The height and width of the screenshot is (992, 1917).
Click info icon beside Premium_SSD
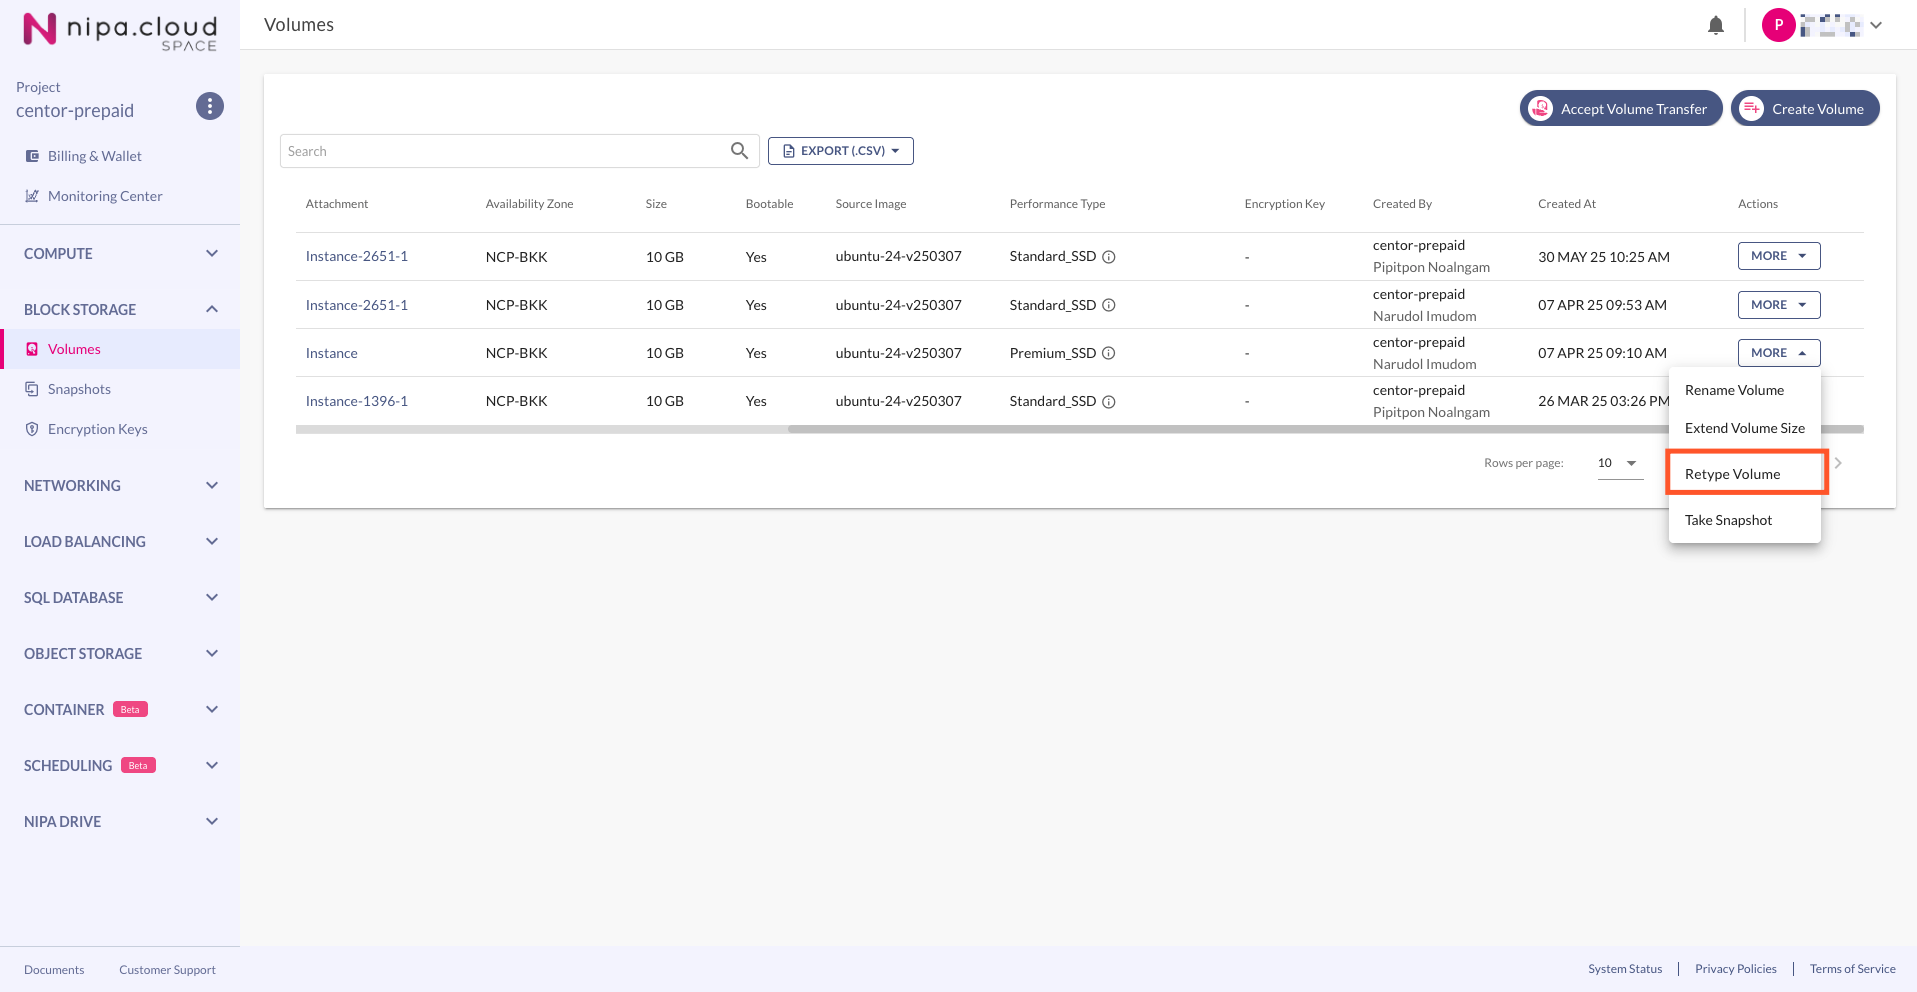[1108, 353]
